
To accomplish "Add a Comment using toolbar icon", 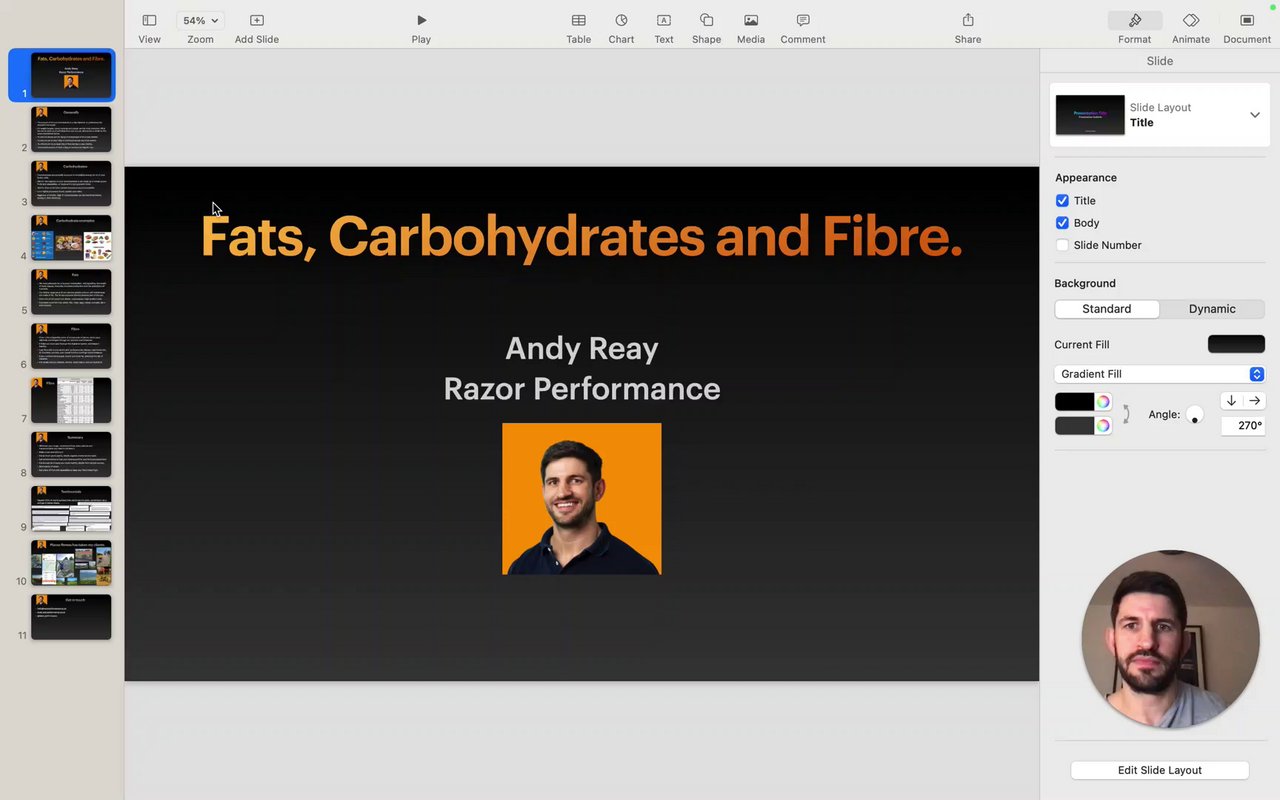I will tap(802, 20).
